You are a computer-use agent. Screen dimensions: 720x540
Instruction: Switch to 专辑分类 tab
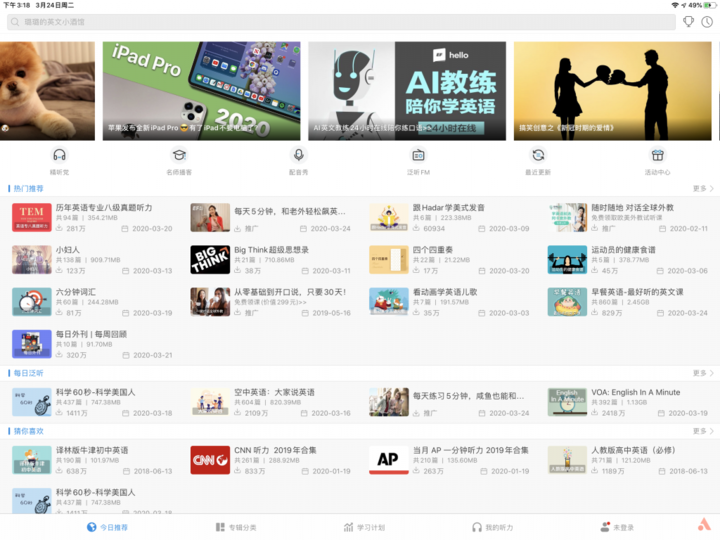pos(236,527)
